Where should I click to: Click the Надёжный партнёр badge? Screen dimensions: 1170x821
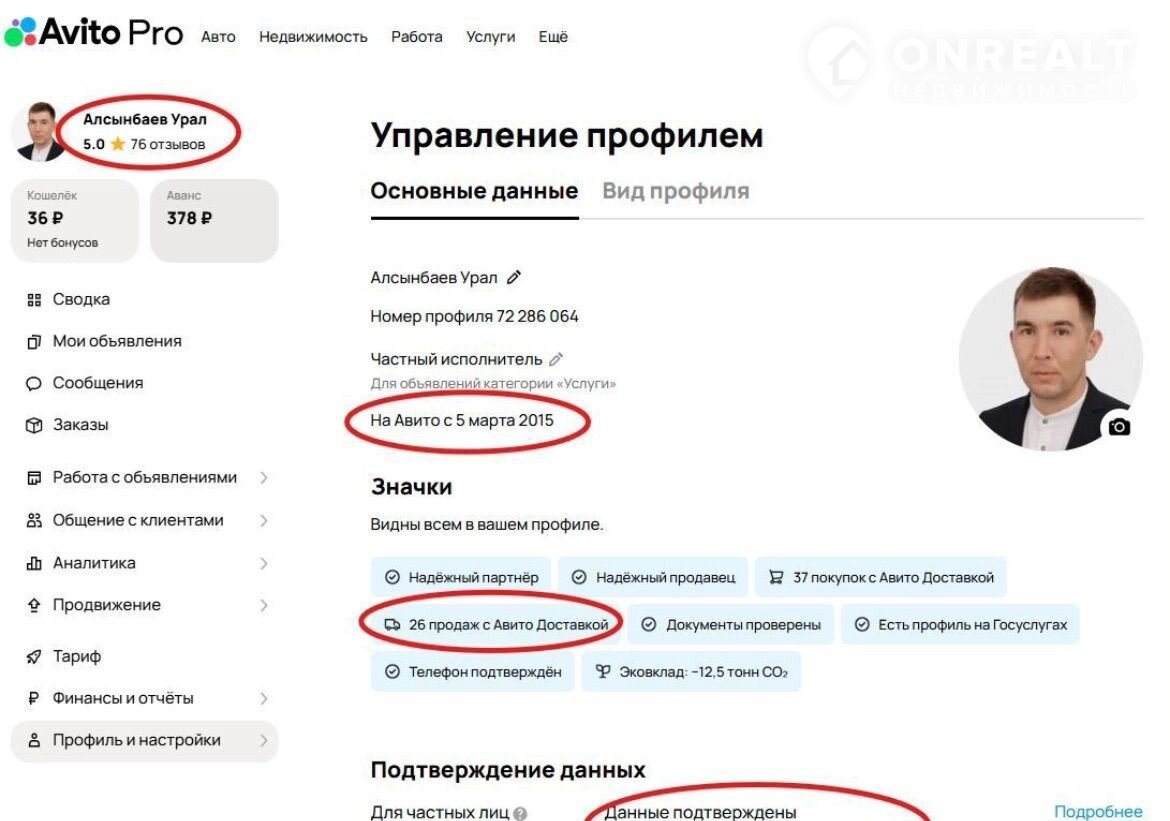tap(461, 577)
